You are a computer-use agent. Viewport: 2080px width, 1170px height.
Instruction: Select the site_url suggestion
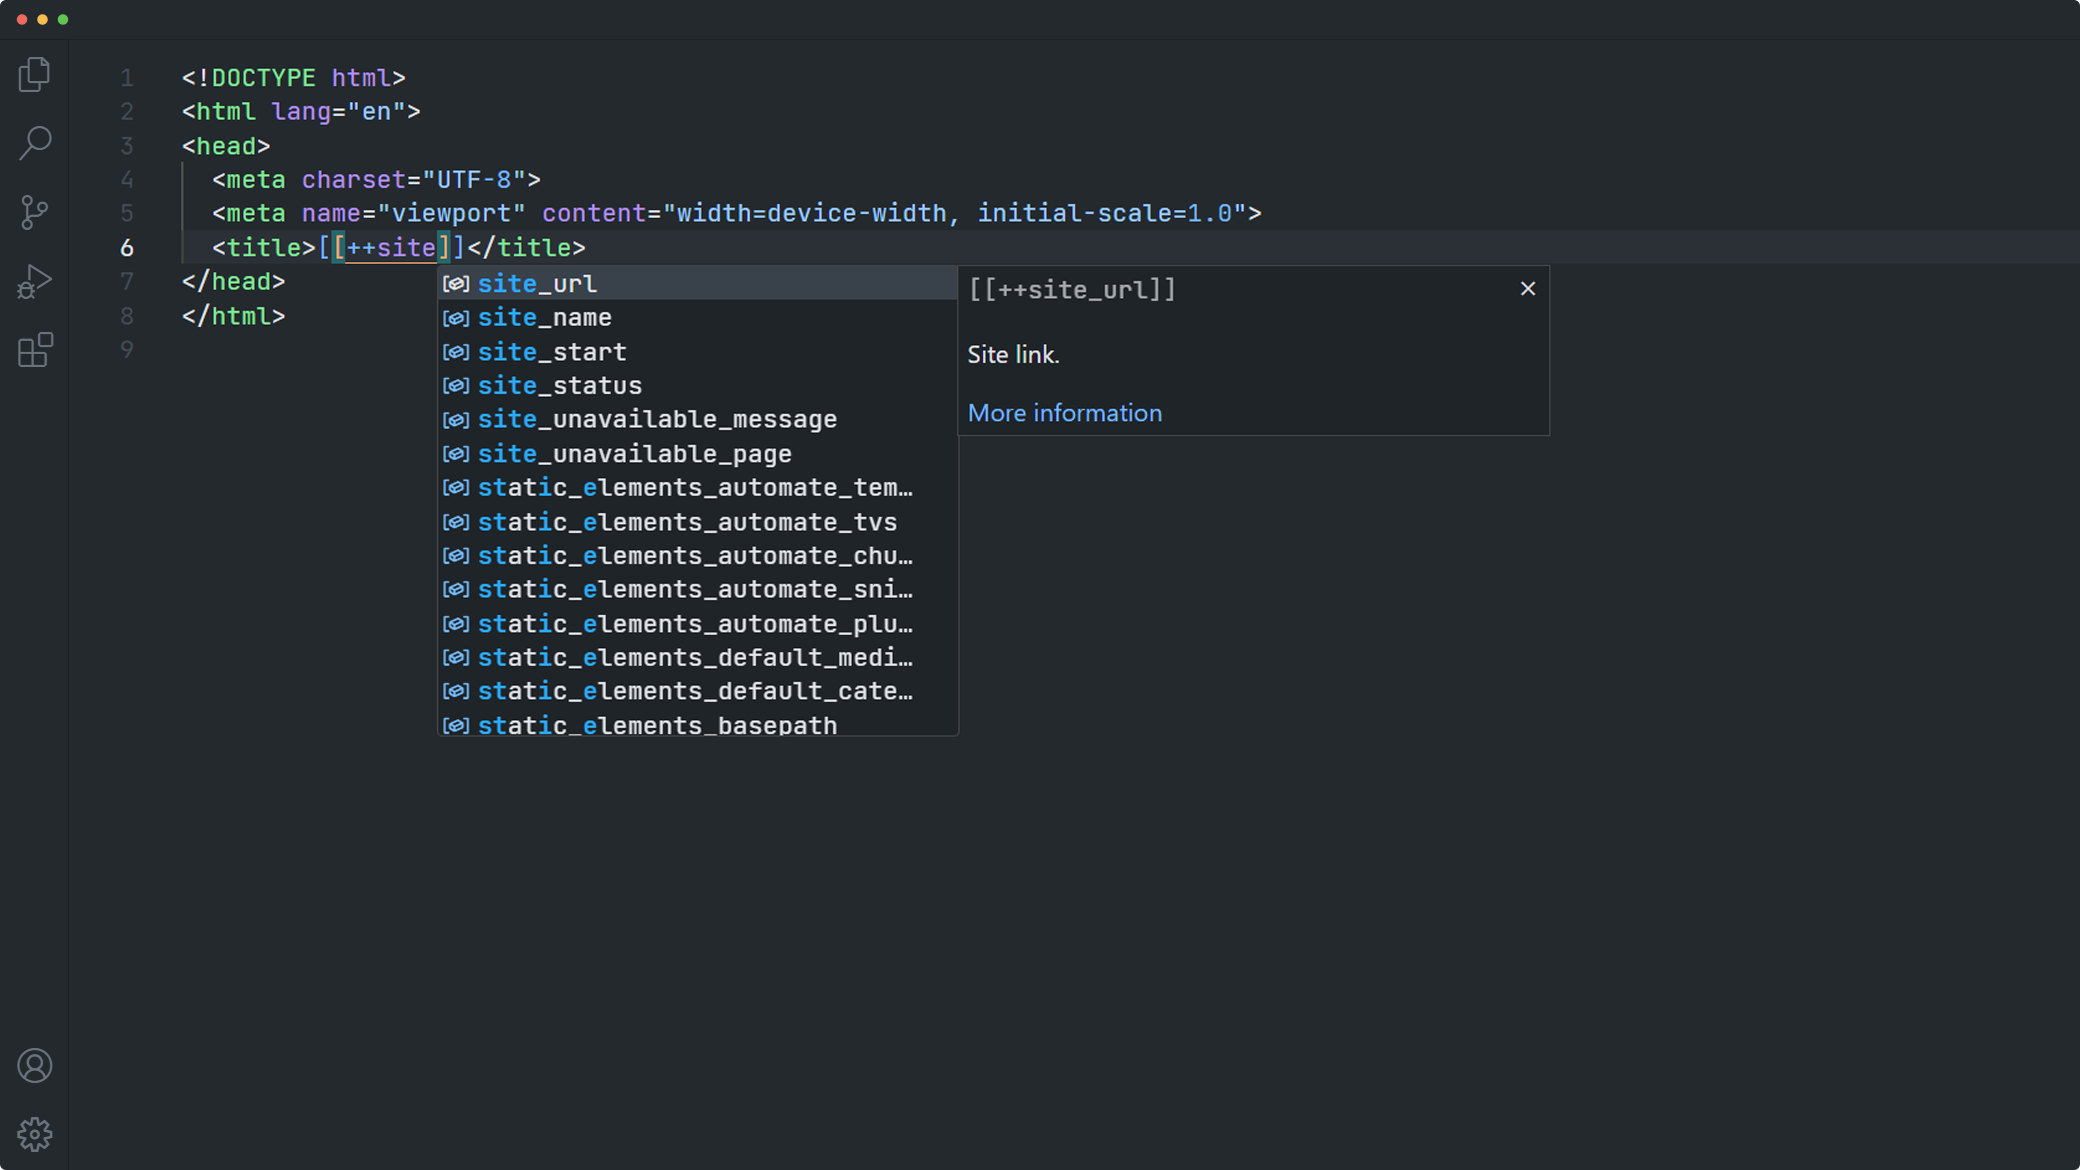click(537, 284)
